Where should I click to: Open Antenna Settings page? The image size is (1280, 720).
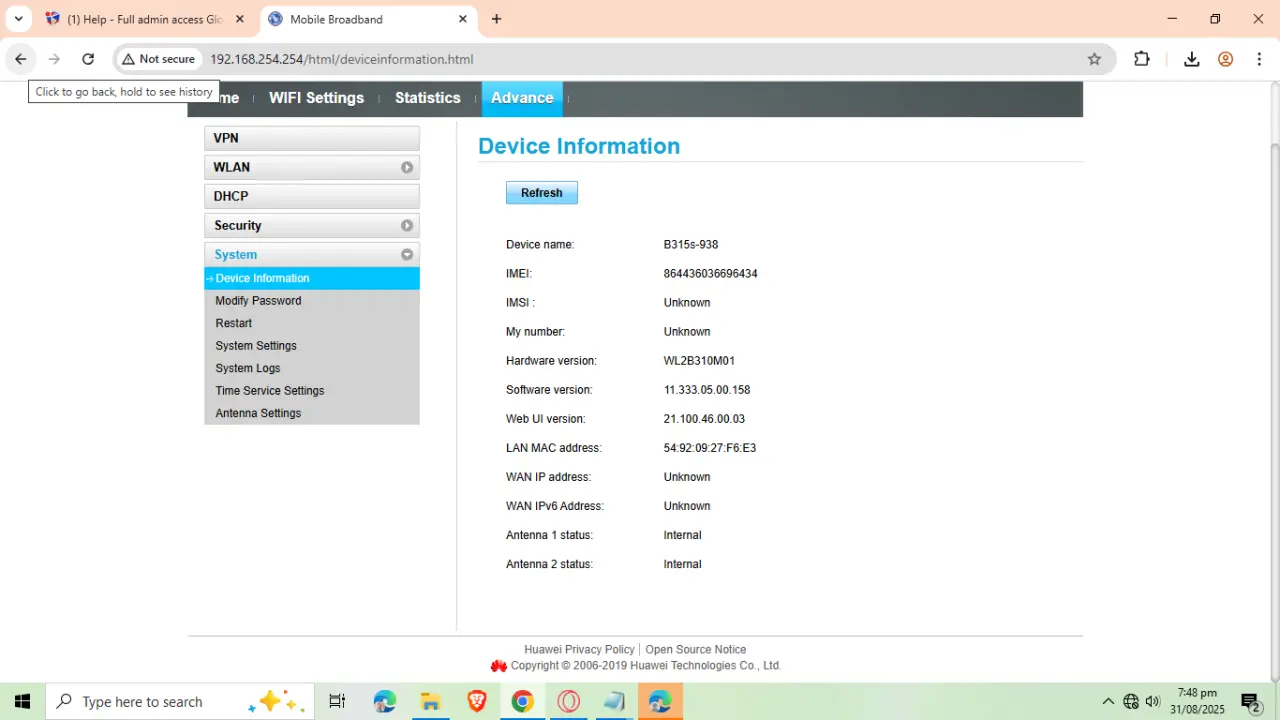tap(258, 413)
